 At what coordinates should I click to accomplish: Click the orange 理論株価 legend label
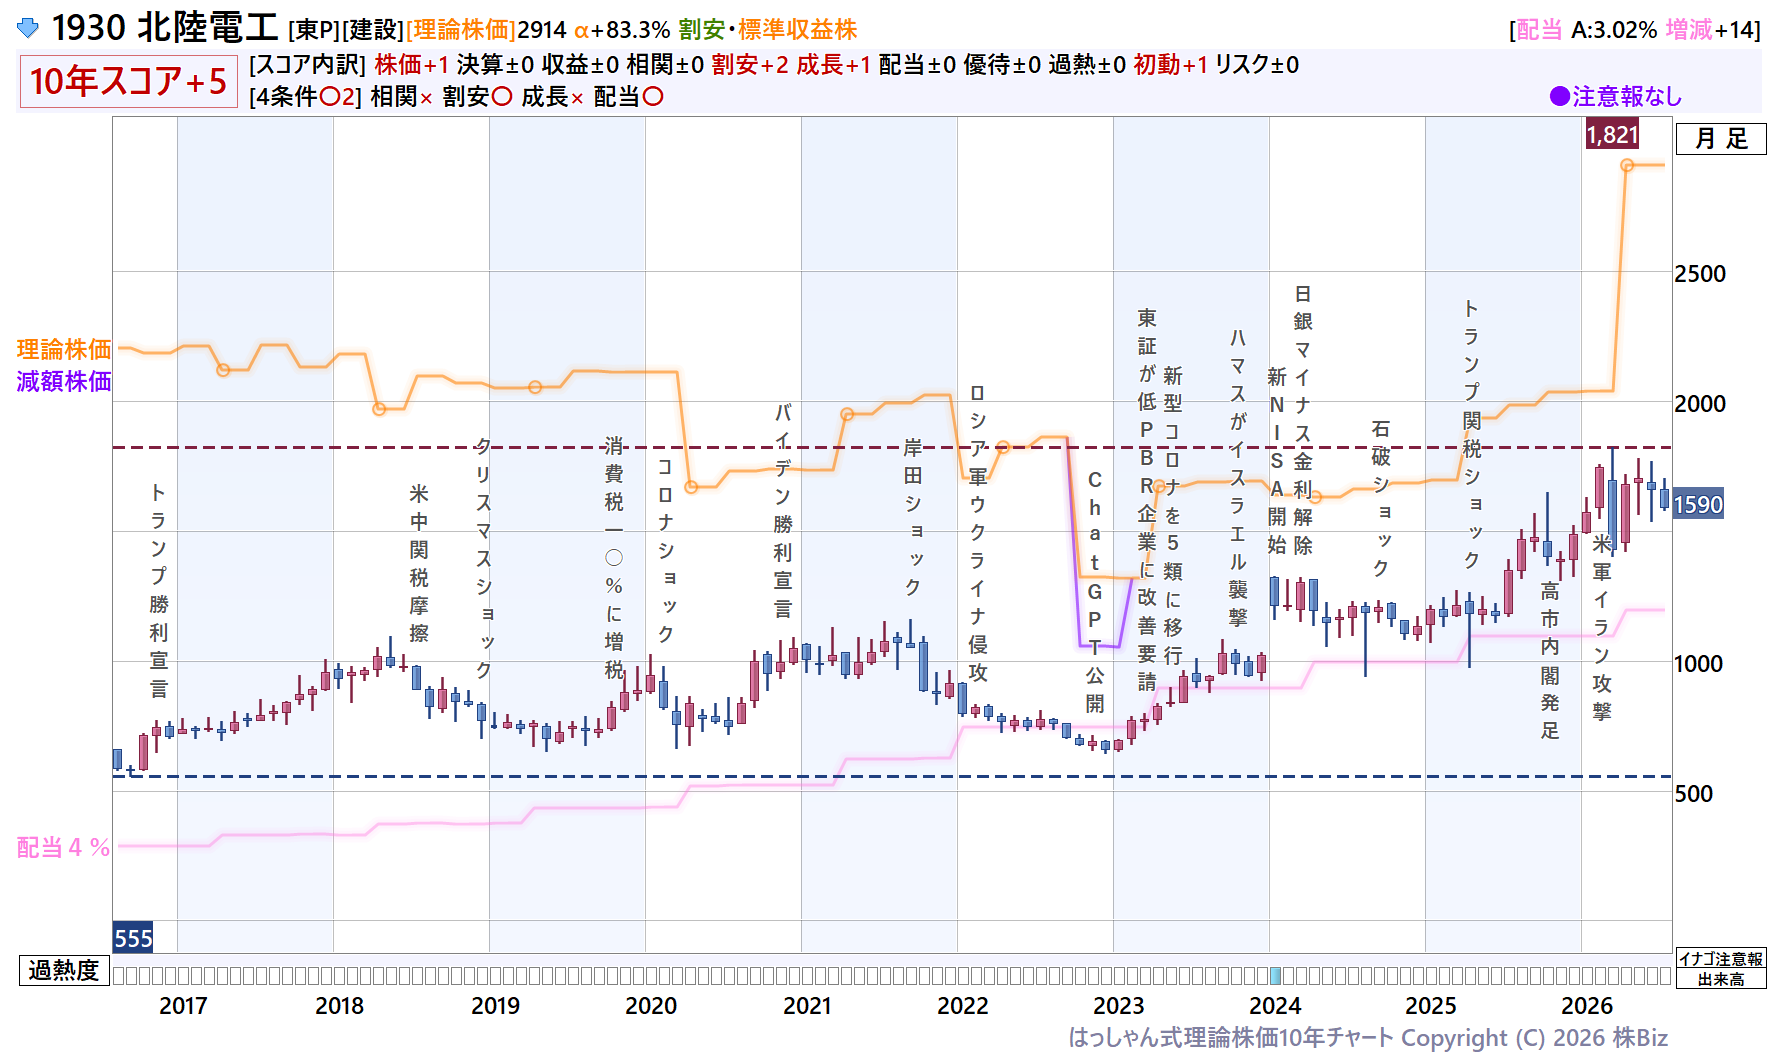coord(64,349)
